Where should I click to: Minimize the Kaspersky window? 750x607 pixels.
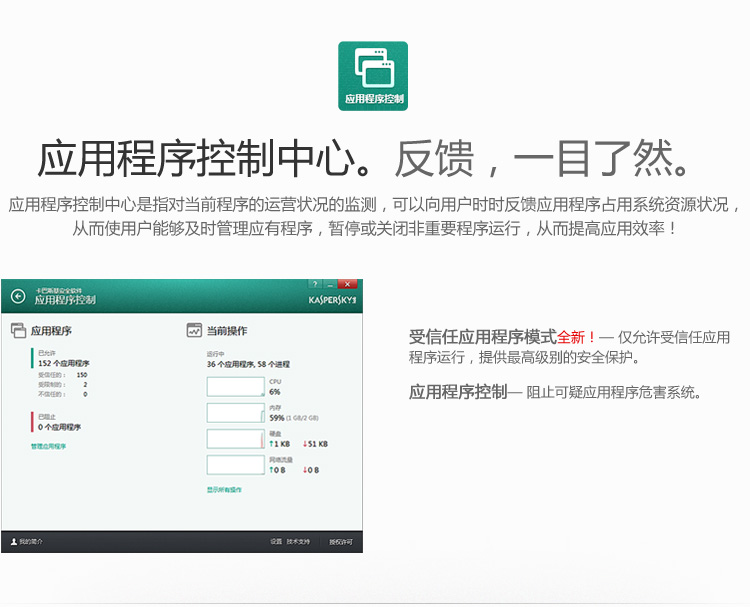pos(329,285)
